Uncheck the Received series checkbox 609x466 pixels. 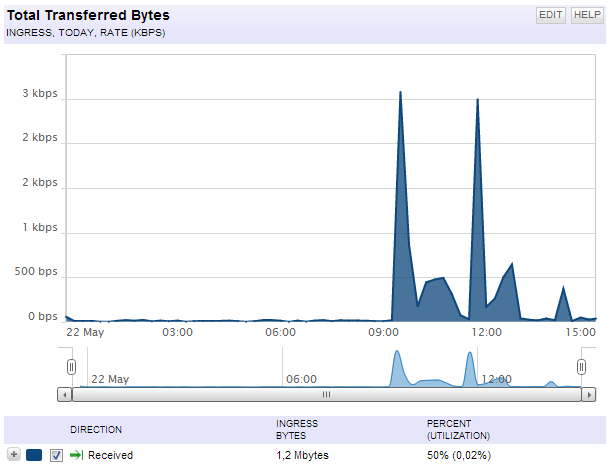click(56, 455)
